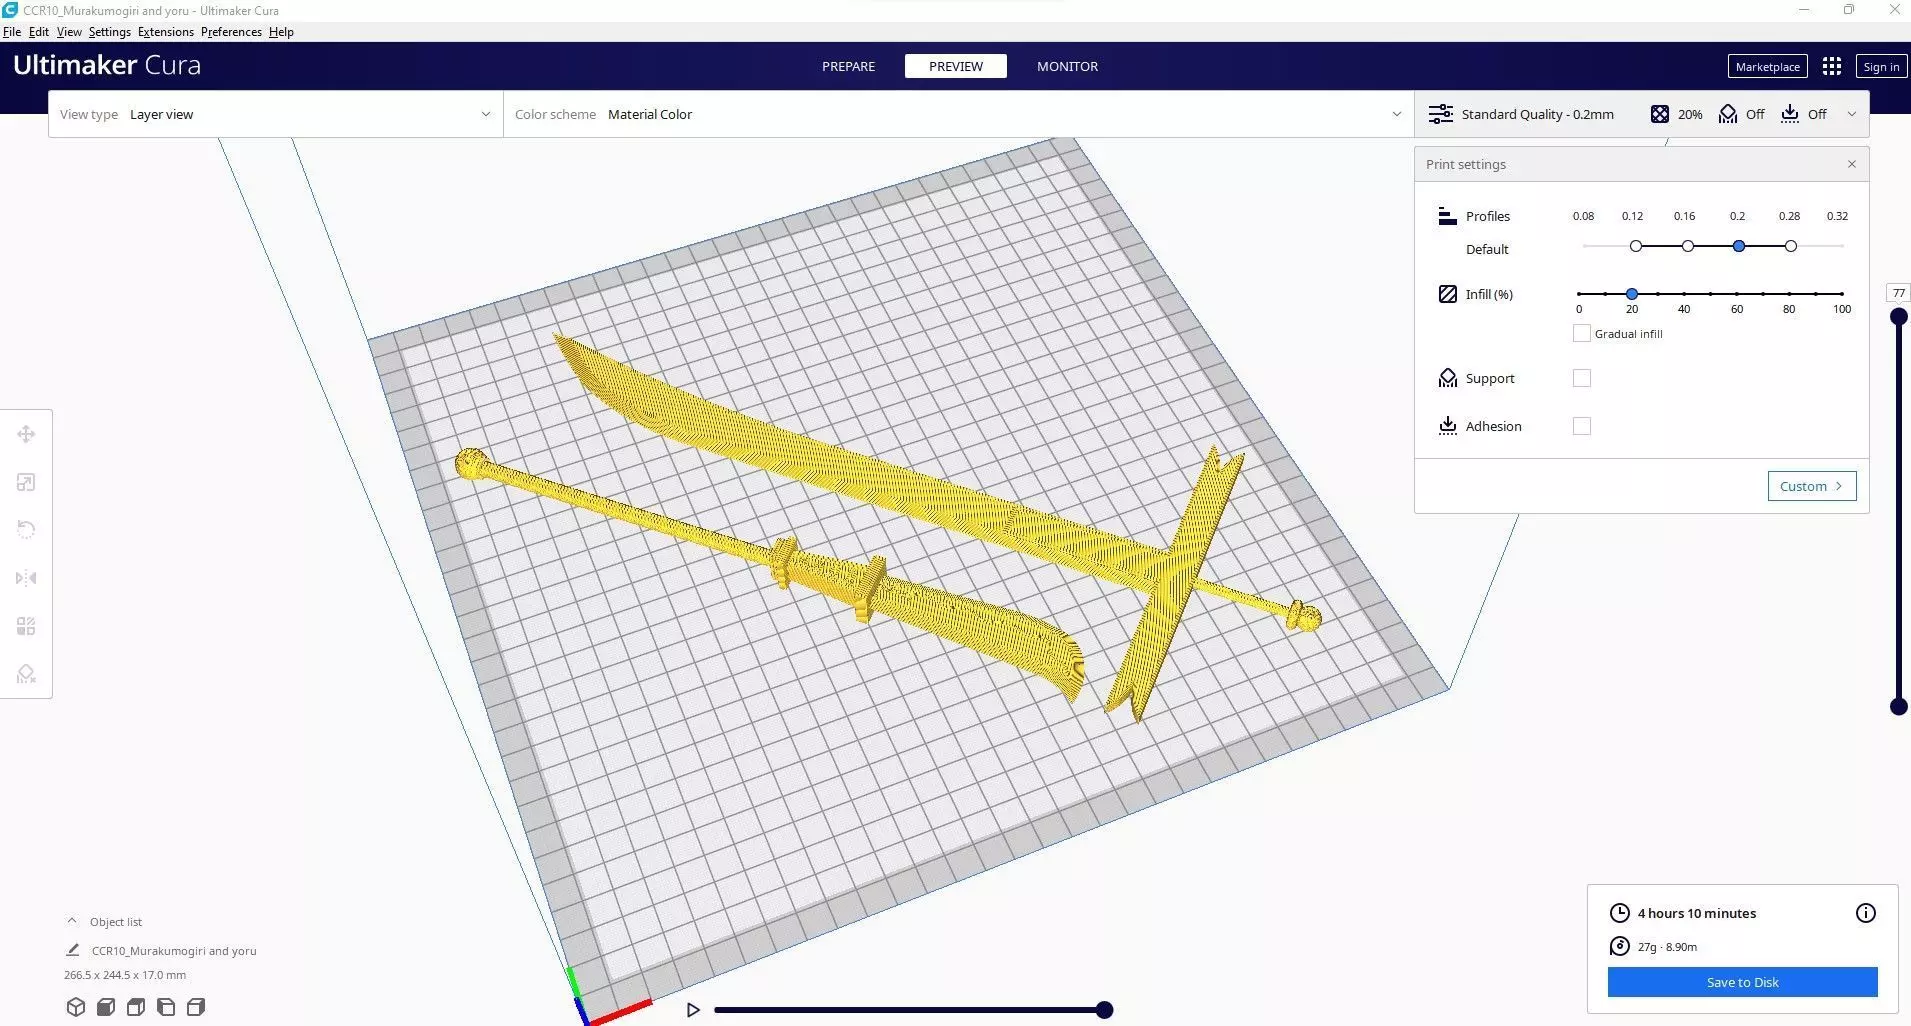Switch to front view icon
This screenshot has width=1911, height=1026.
(x=106, y=1007)
